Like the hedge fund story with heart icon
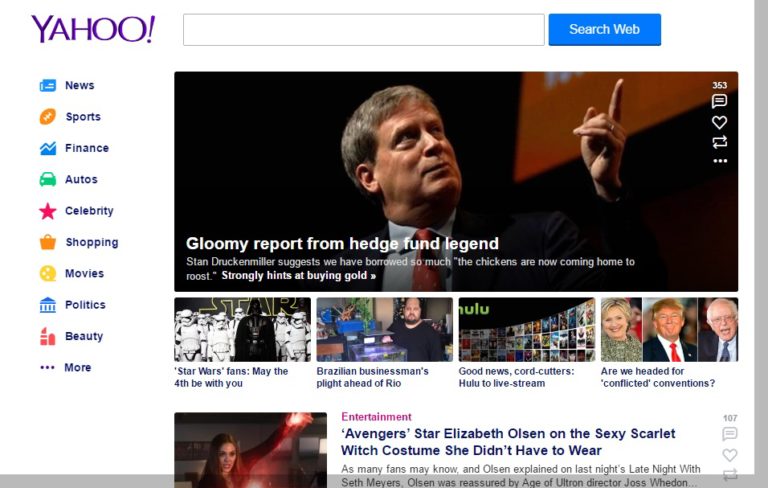The width and height of the screenshot is (768, 488). coord(720,122)
